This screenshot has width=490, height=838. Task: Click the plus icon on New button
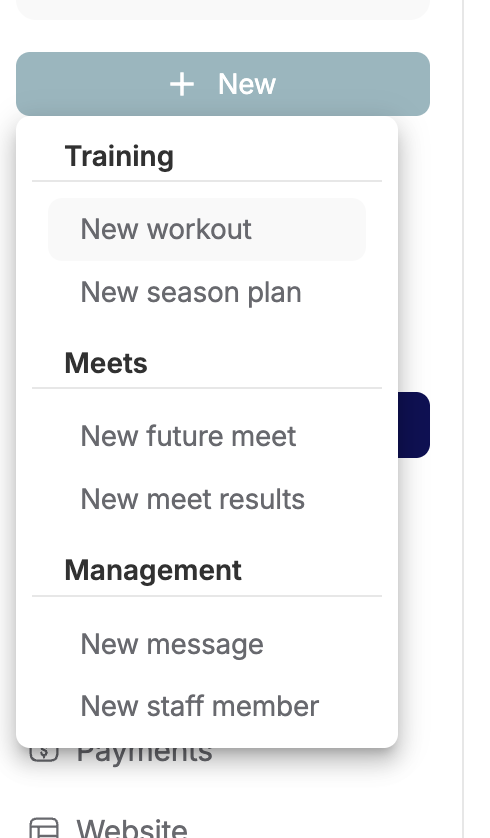tap(182, 84)
